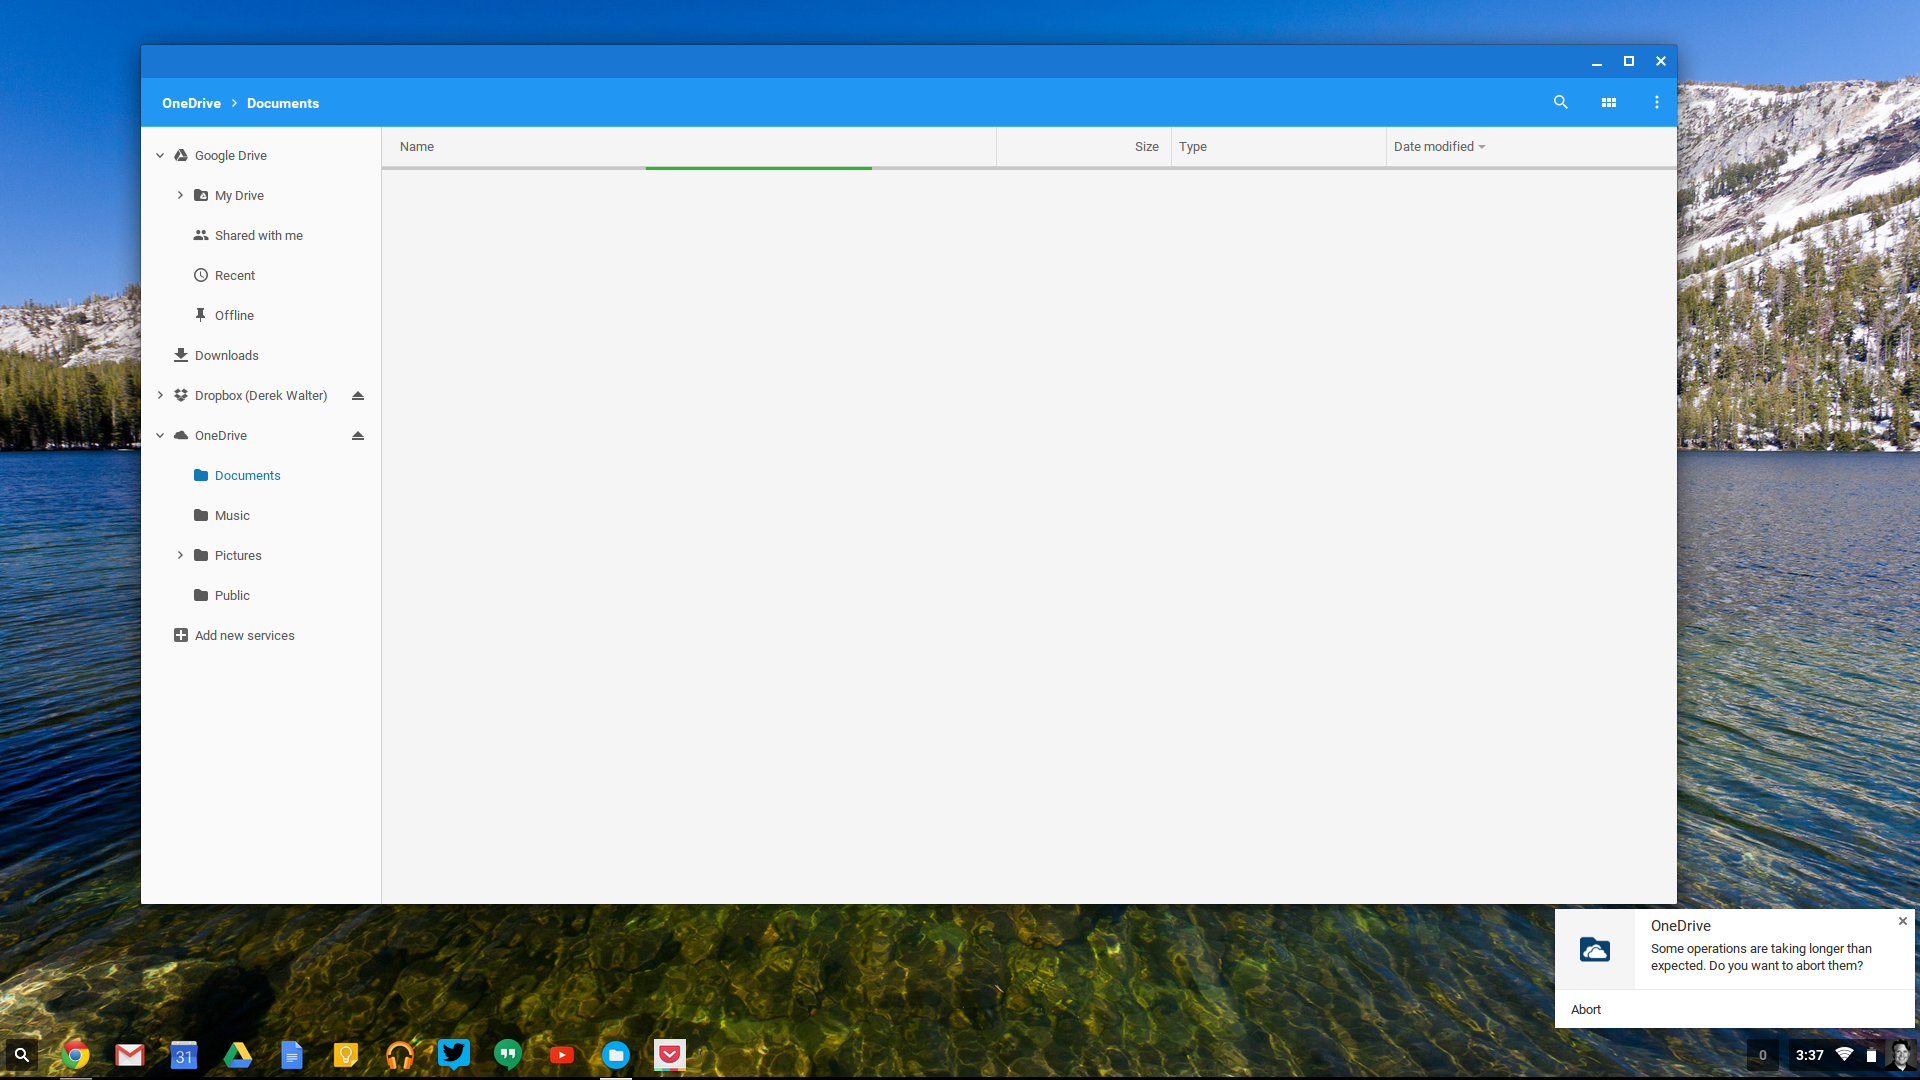
Task: Open the Public folder
Action: (231, 595)
